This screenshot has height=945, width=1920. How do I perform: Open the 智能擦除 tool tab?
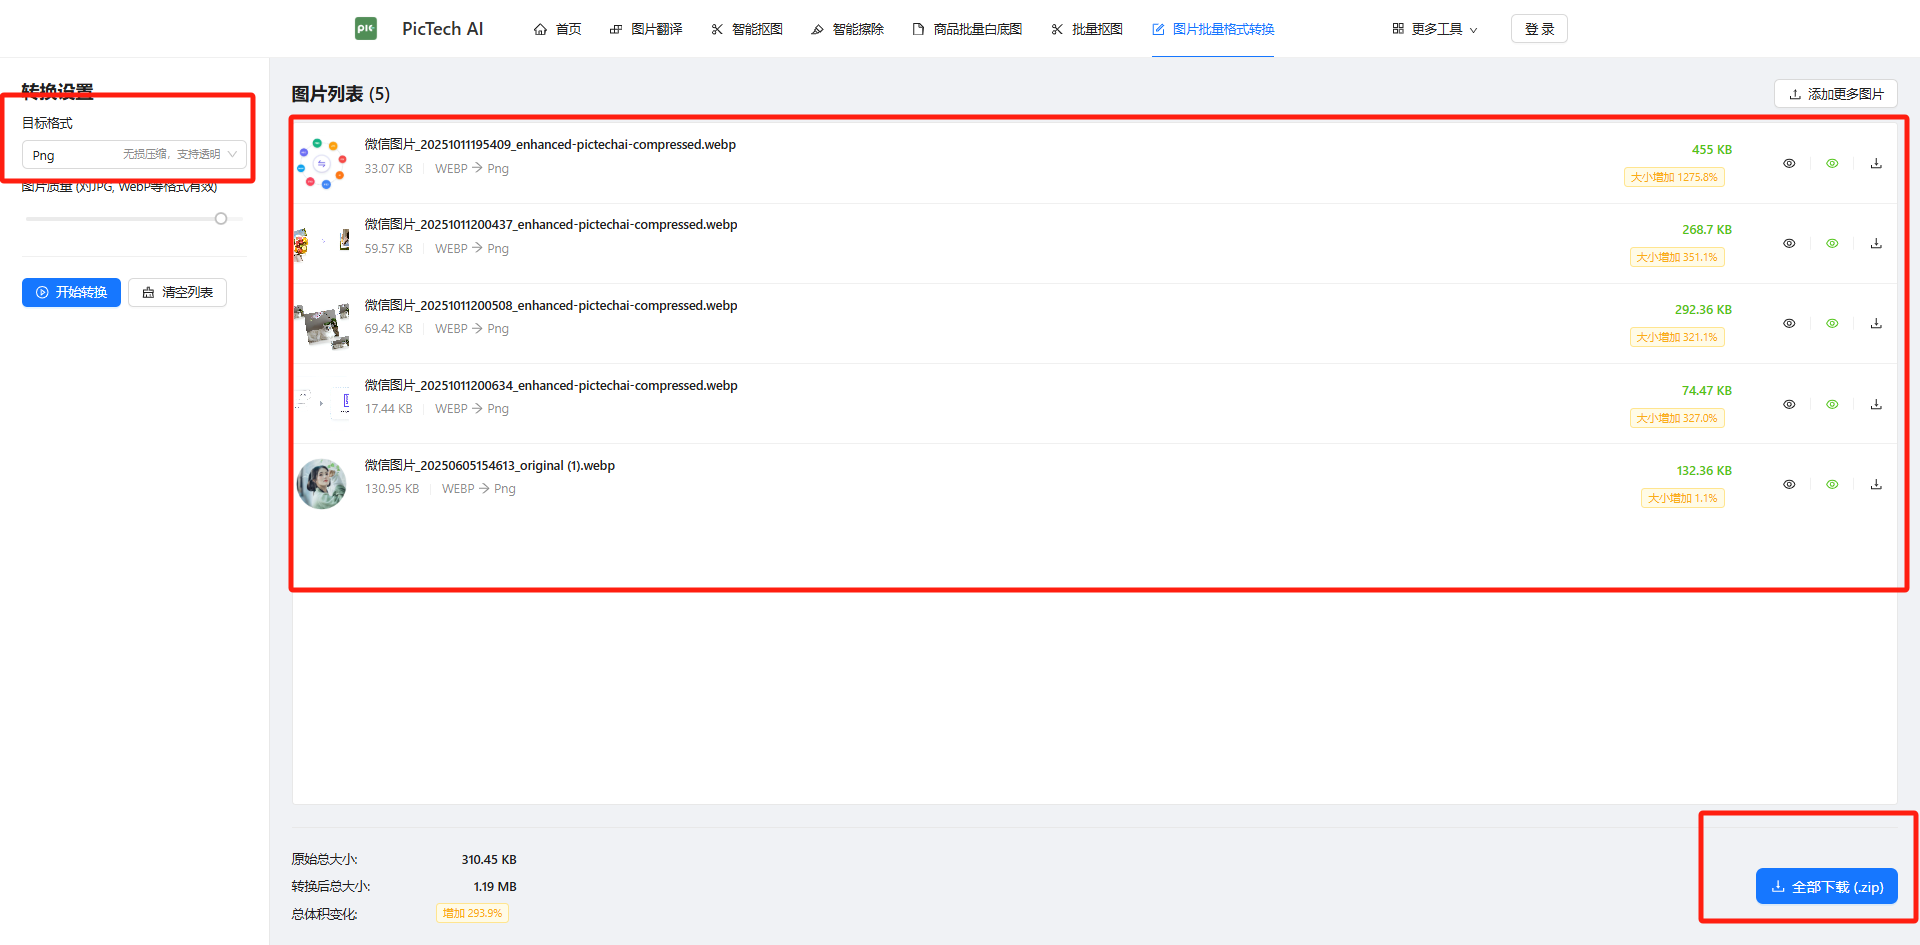[847, 29]
